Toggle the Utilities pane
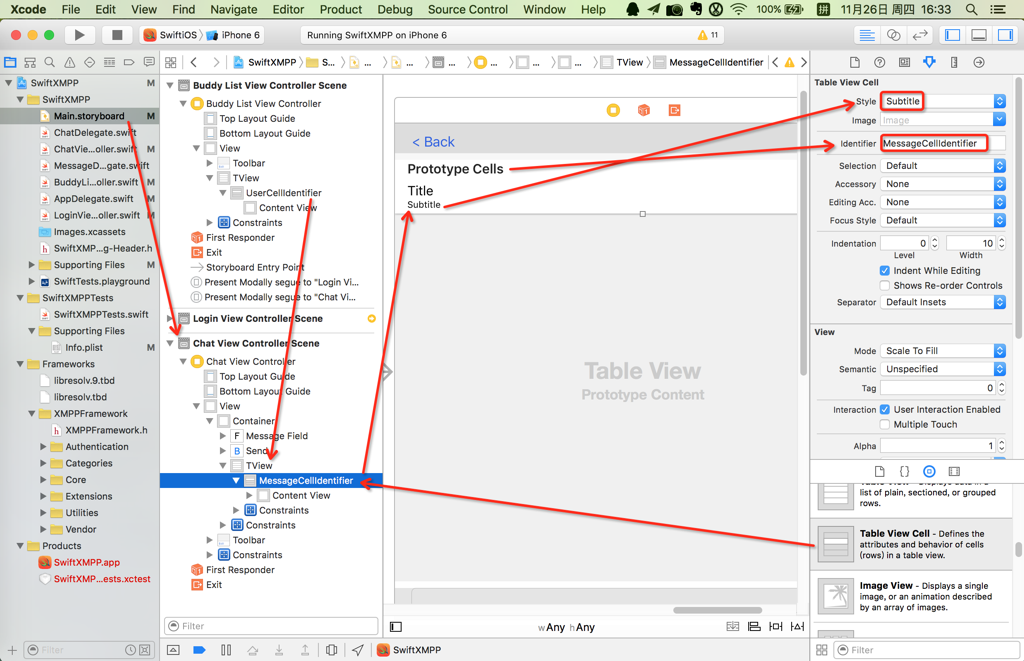This screenshot has height=661, width=1024. tap(1005, 35)
